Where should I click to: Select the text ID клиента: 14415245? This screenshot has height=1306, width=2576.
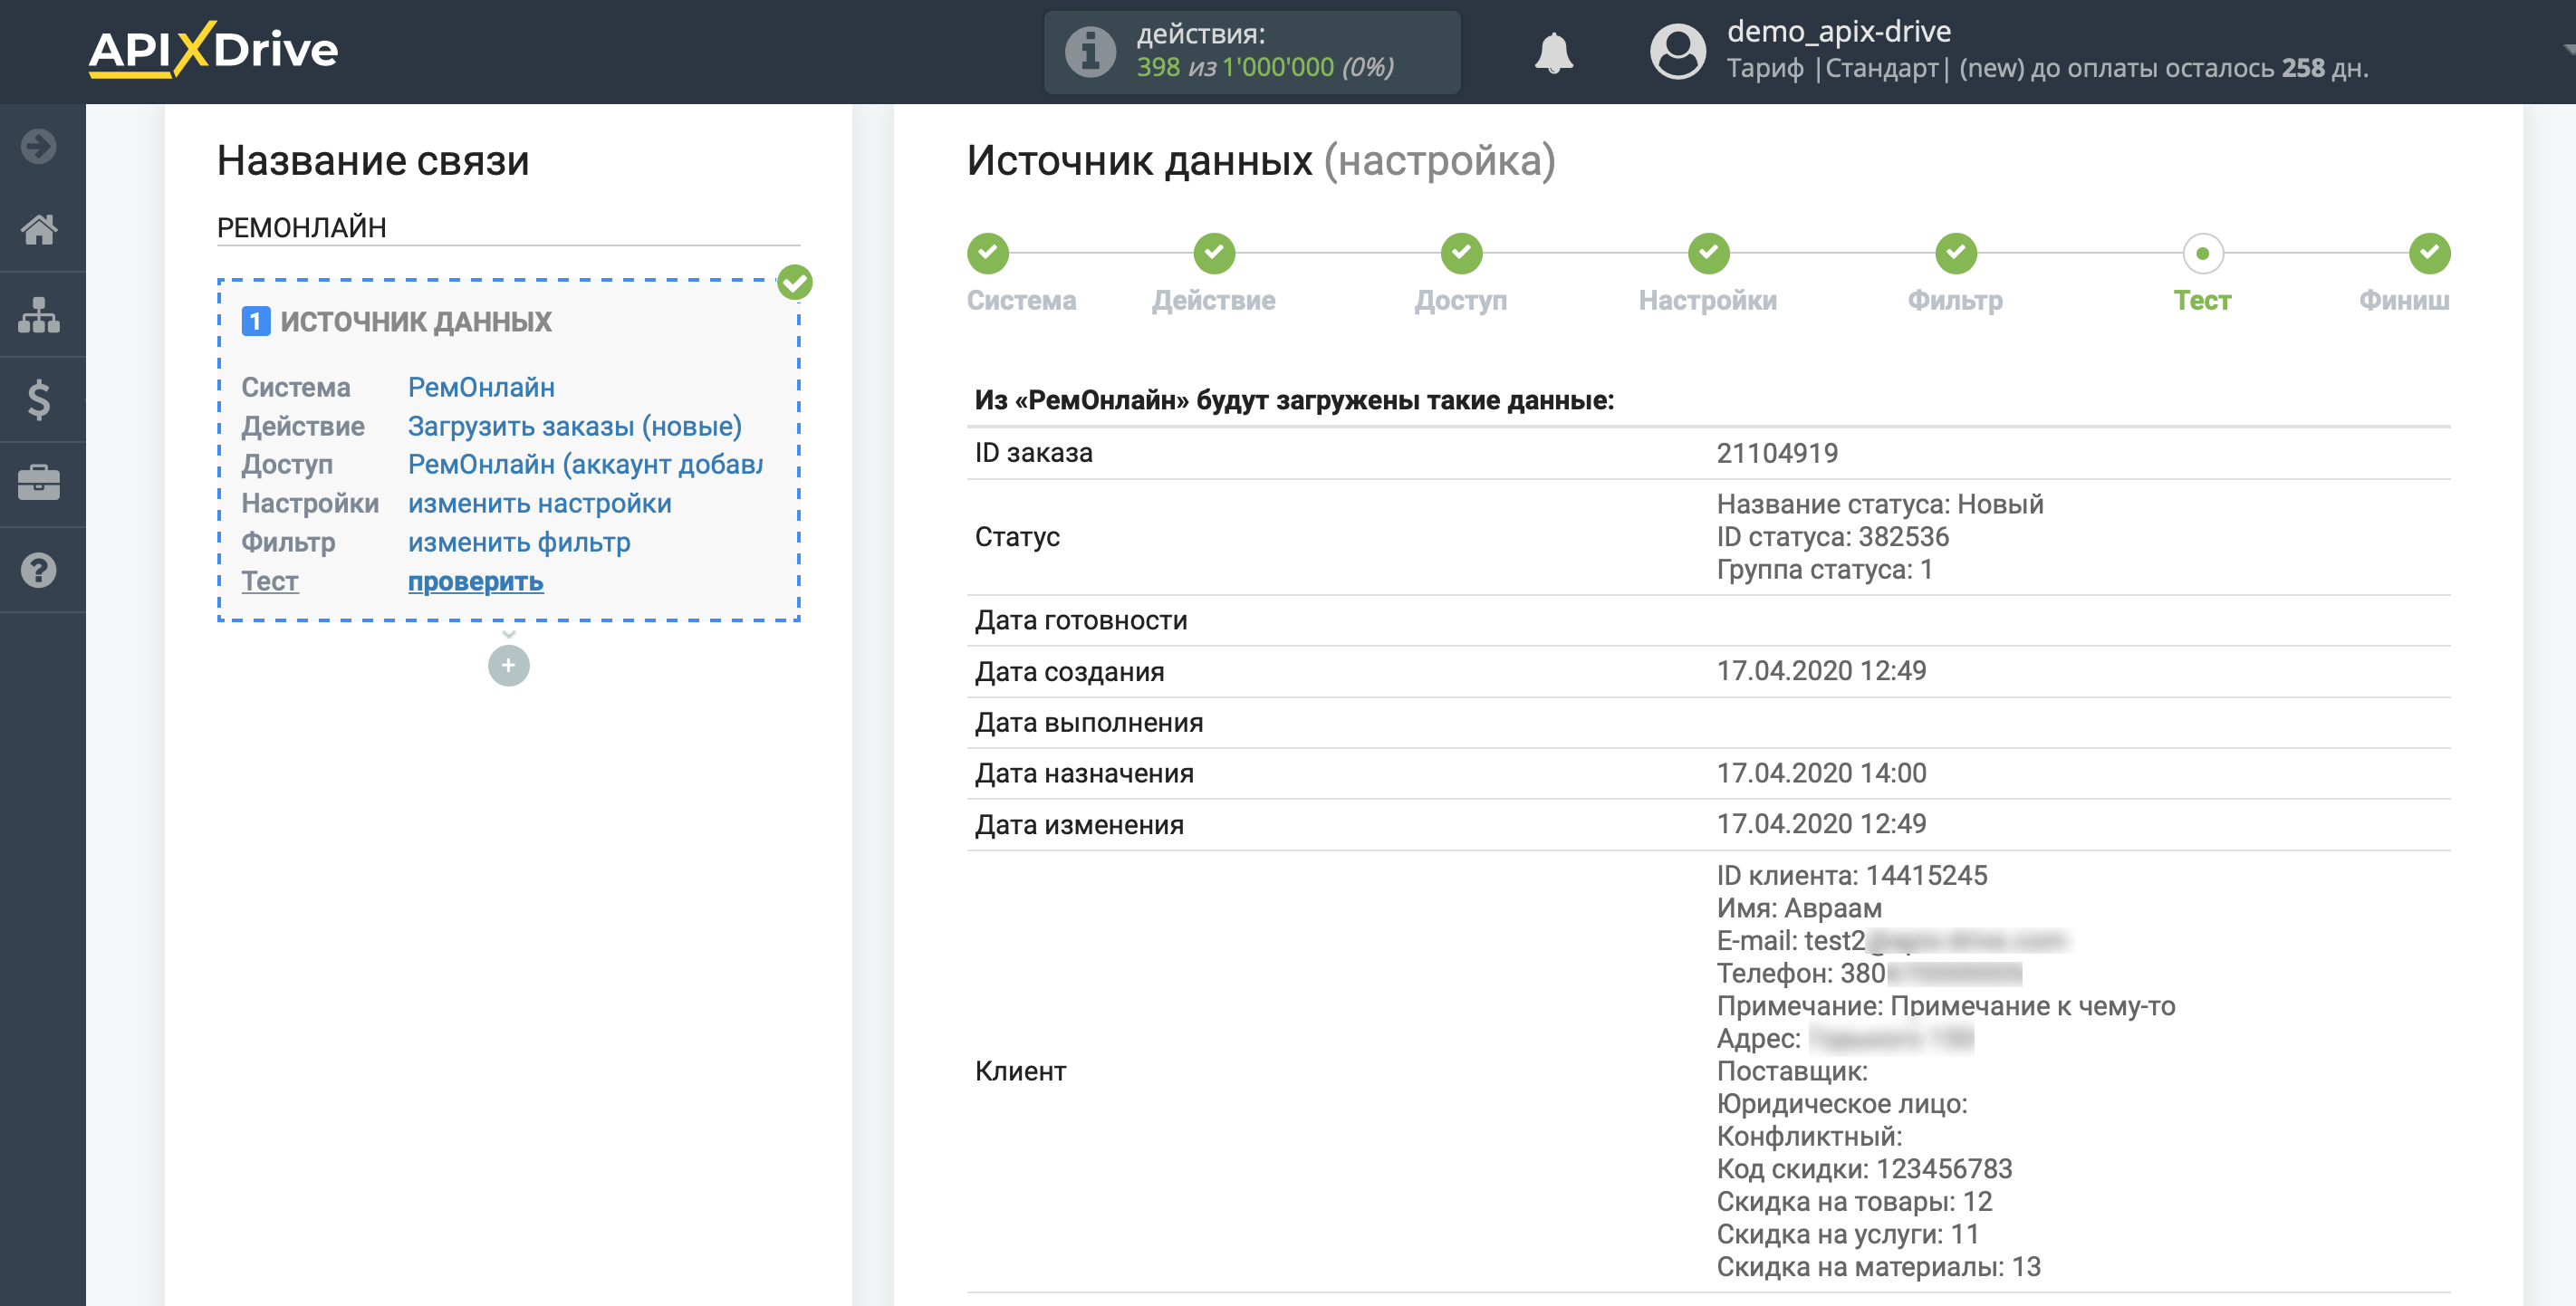click(x=1852, y=876)
